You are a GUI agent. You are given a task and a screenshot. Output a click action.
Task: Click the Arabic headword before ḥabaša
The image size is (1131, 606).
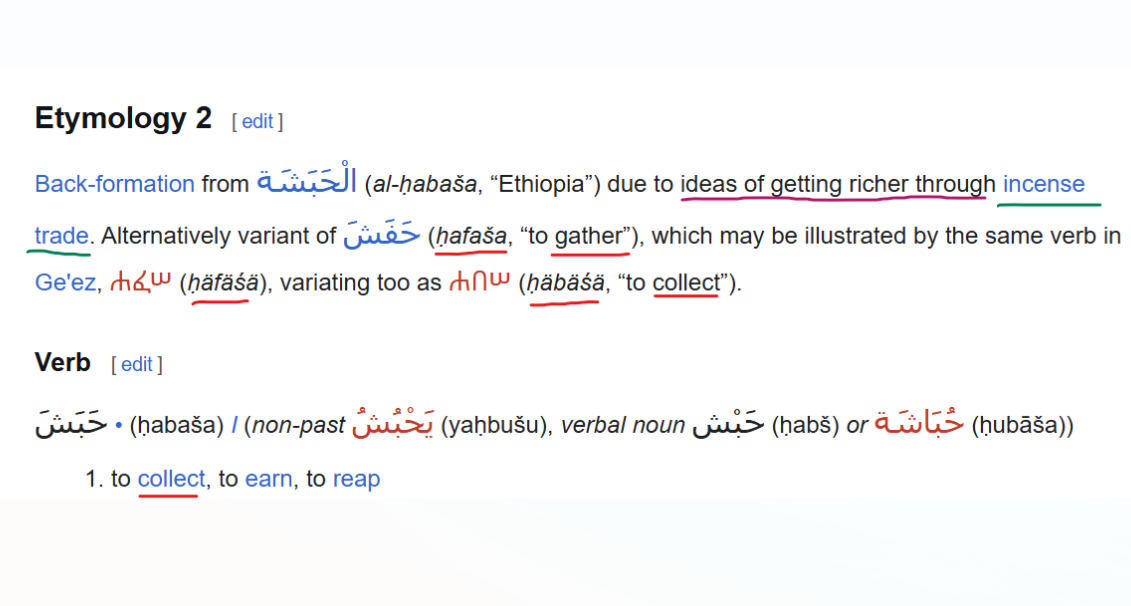71,423
